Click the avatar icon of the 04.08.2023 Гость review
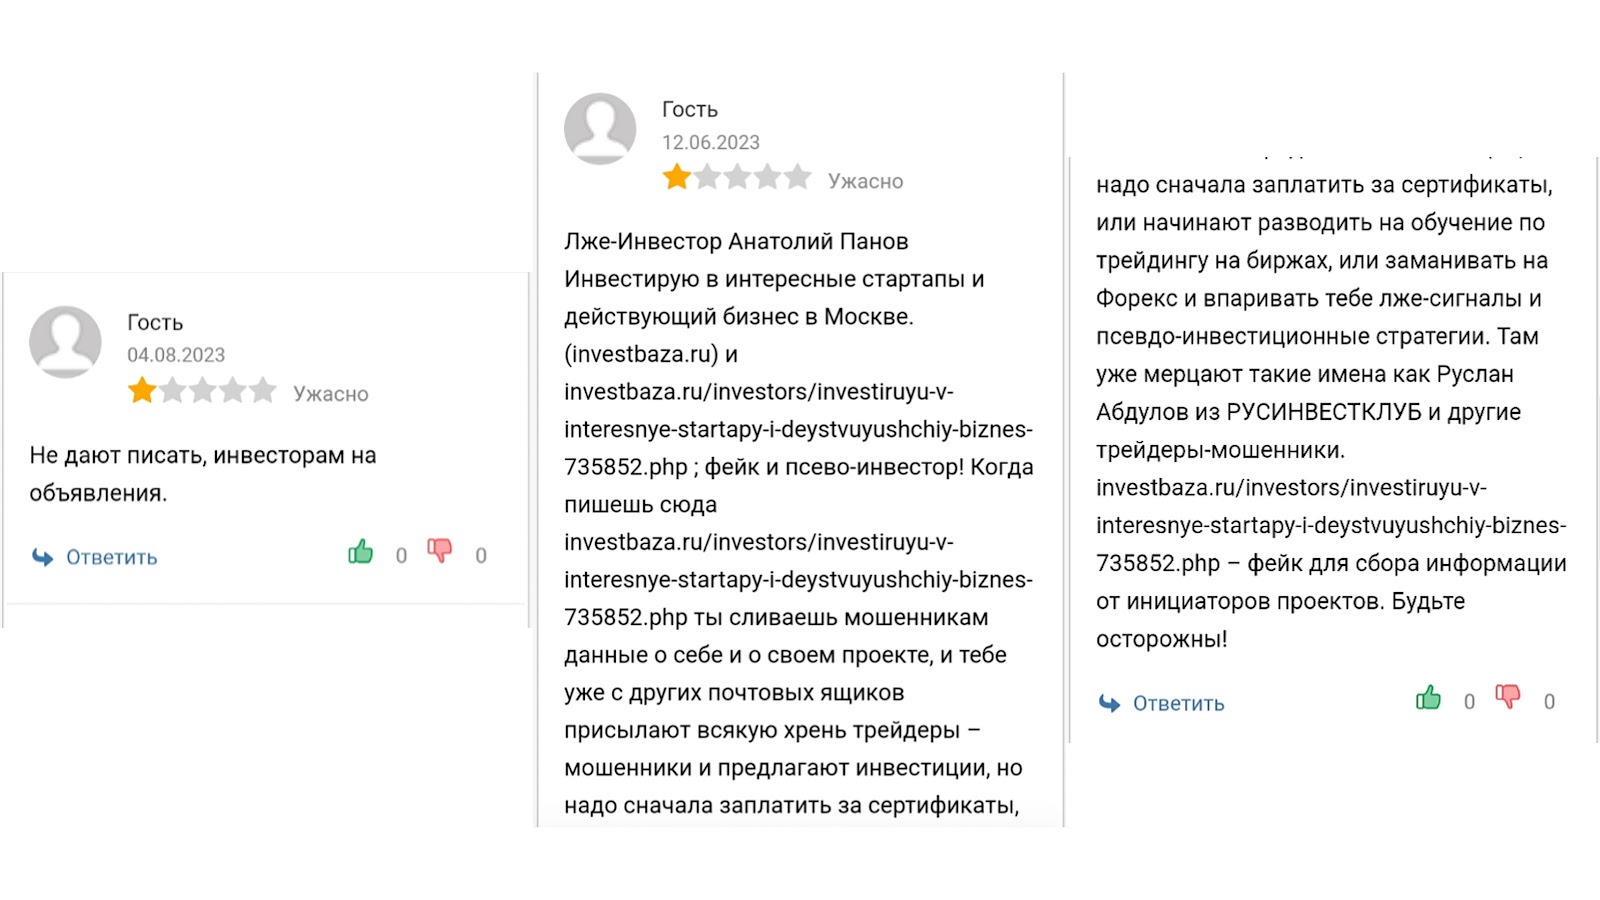The width and height of the screenshot is (1600, 900). click(x=66, y=341)
